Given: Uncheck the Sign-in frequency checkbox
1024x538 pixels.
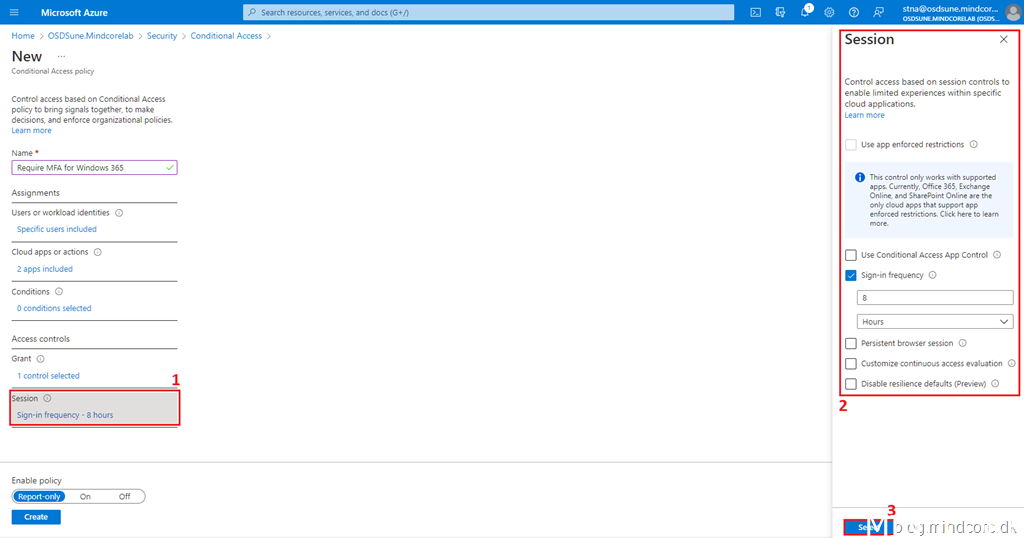Looking at the screenshot, I should 851,275.
